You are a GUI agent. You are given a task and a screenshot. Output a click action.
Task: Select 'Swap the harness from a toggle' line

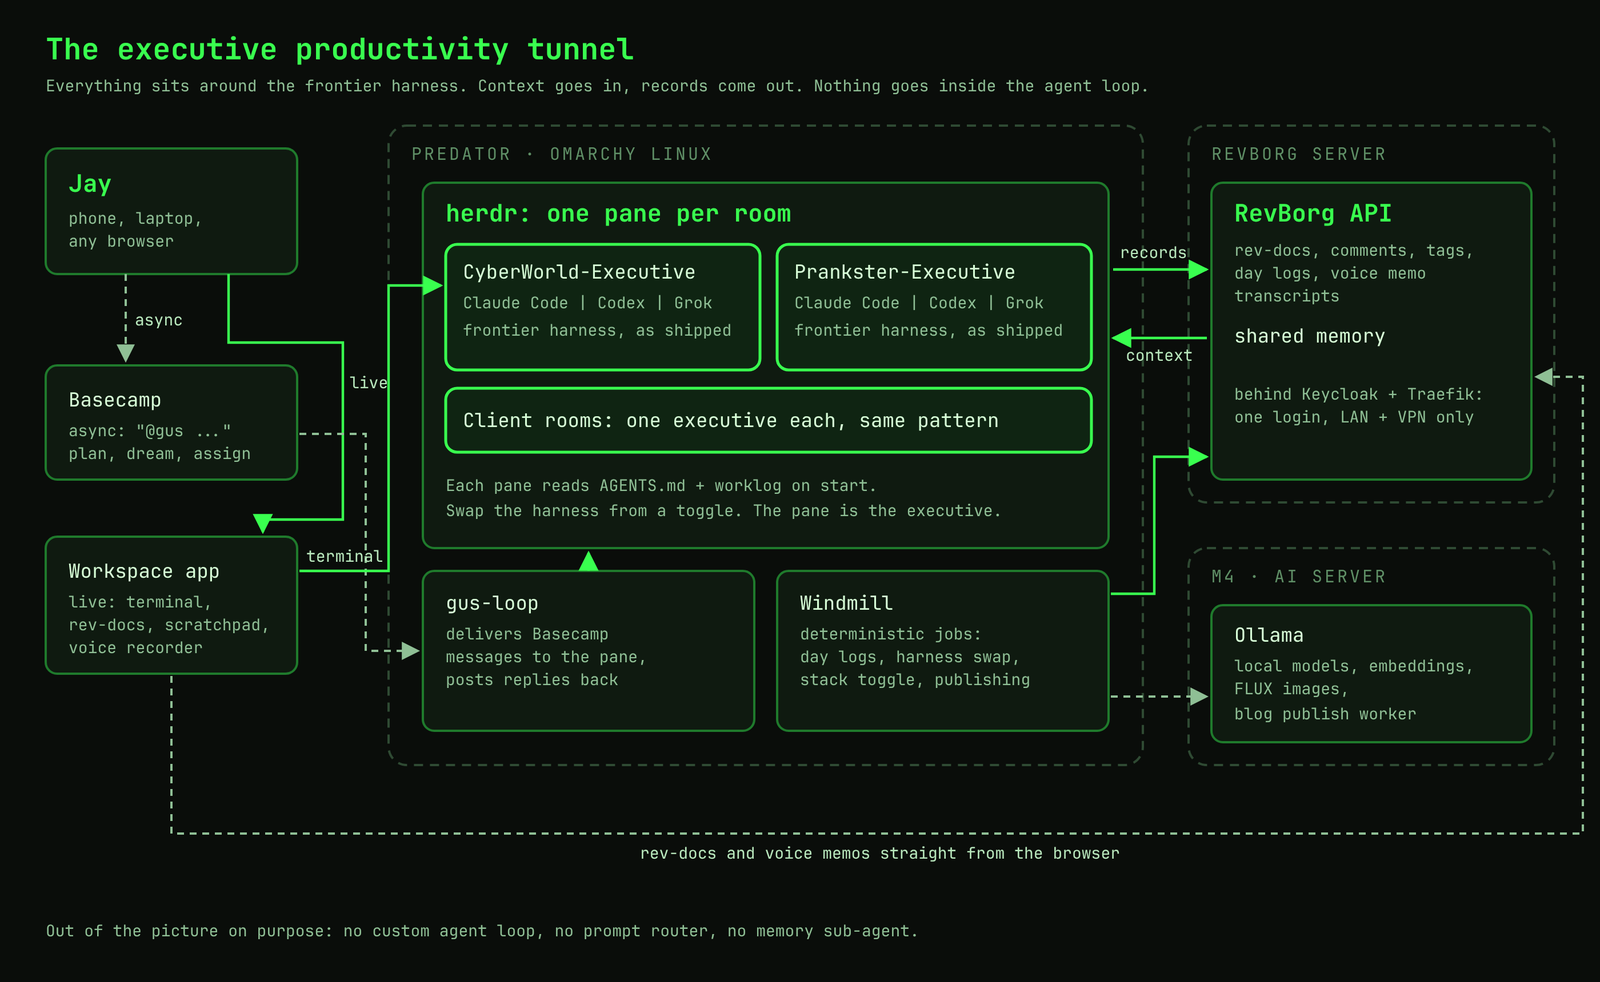pyautogui.click(x=723, y=511)
